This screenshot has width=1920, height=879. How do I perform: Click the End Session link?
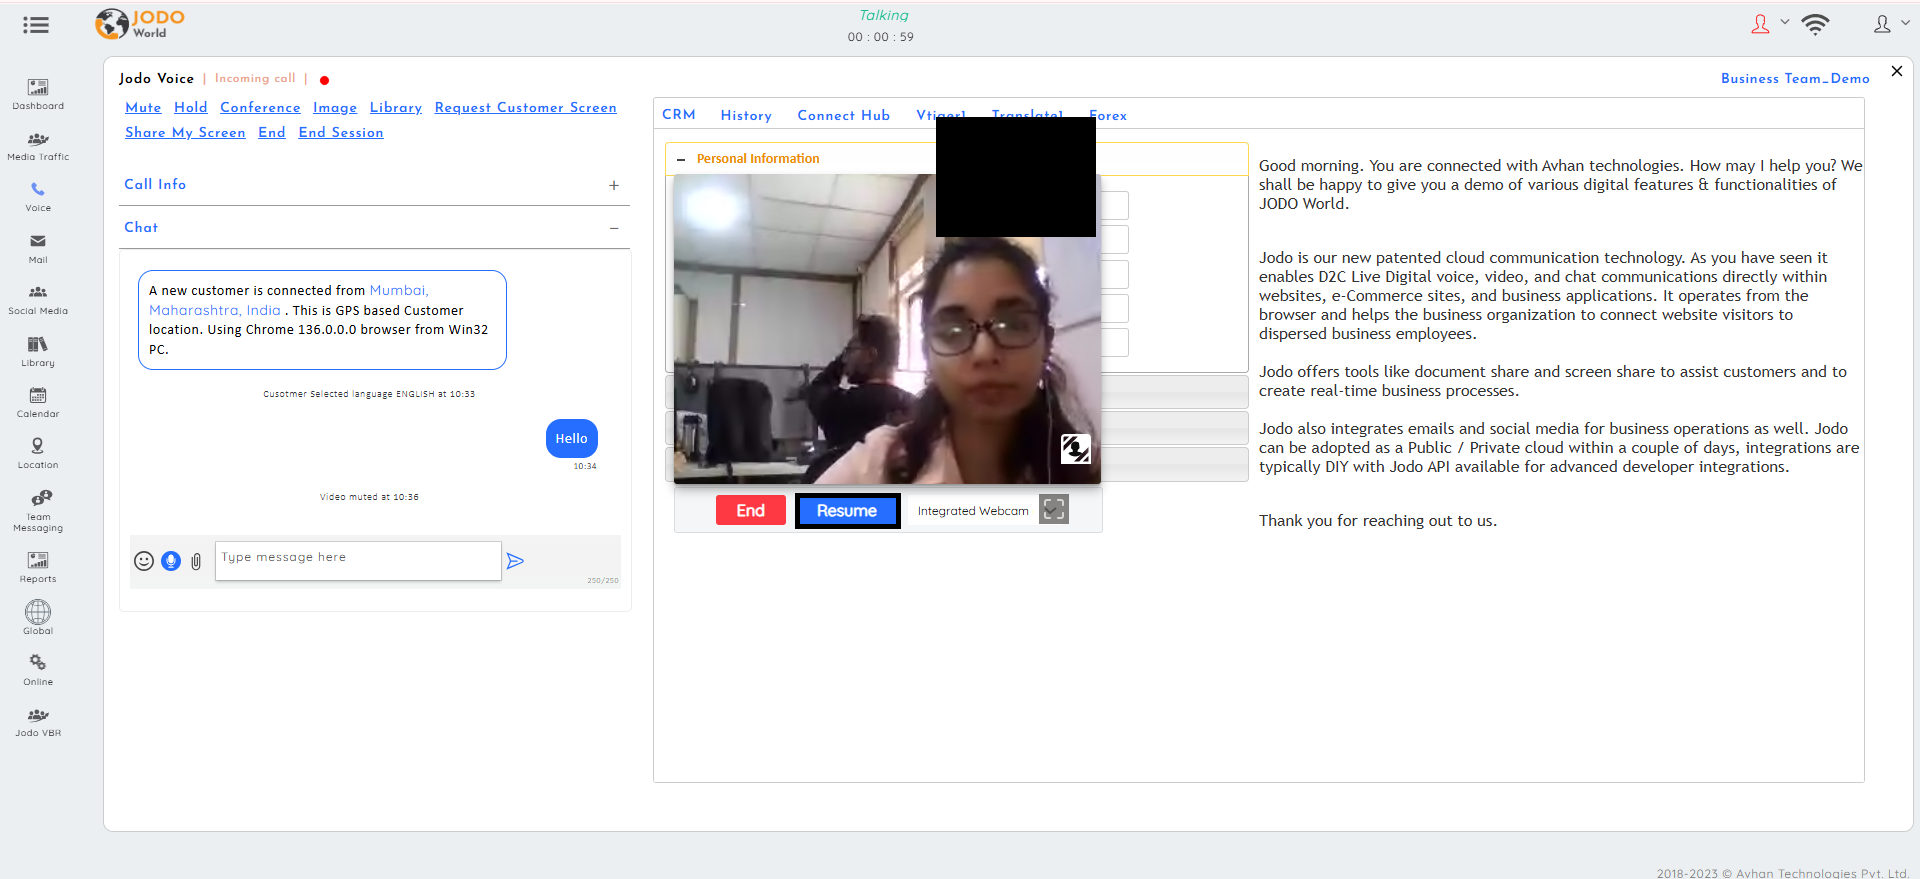(x=341, y=133)
